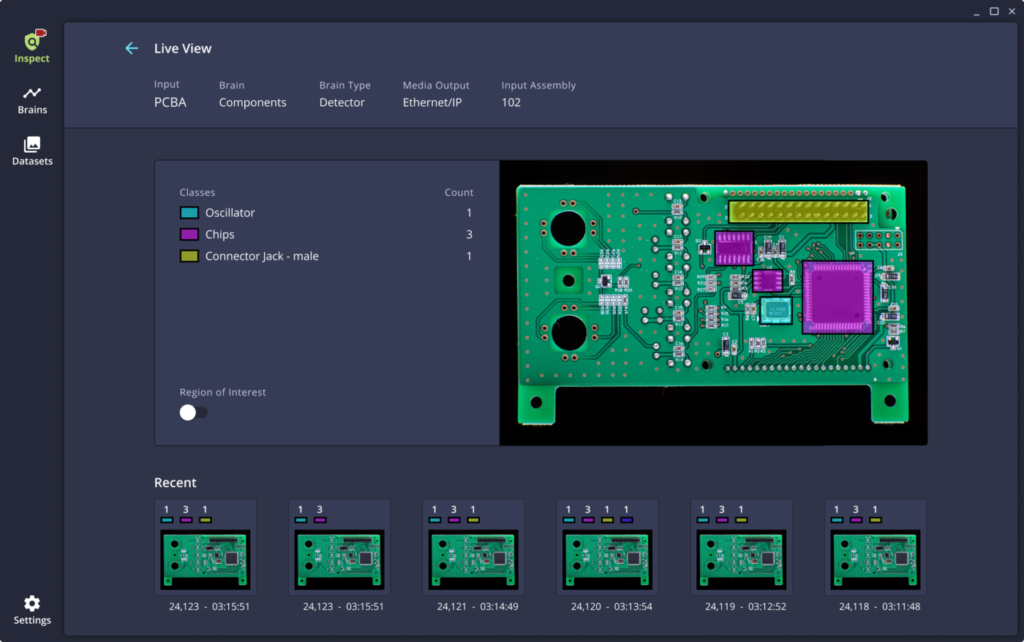Toggle the Region of Interest switch

point(193,412)
